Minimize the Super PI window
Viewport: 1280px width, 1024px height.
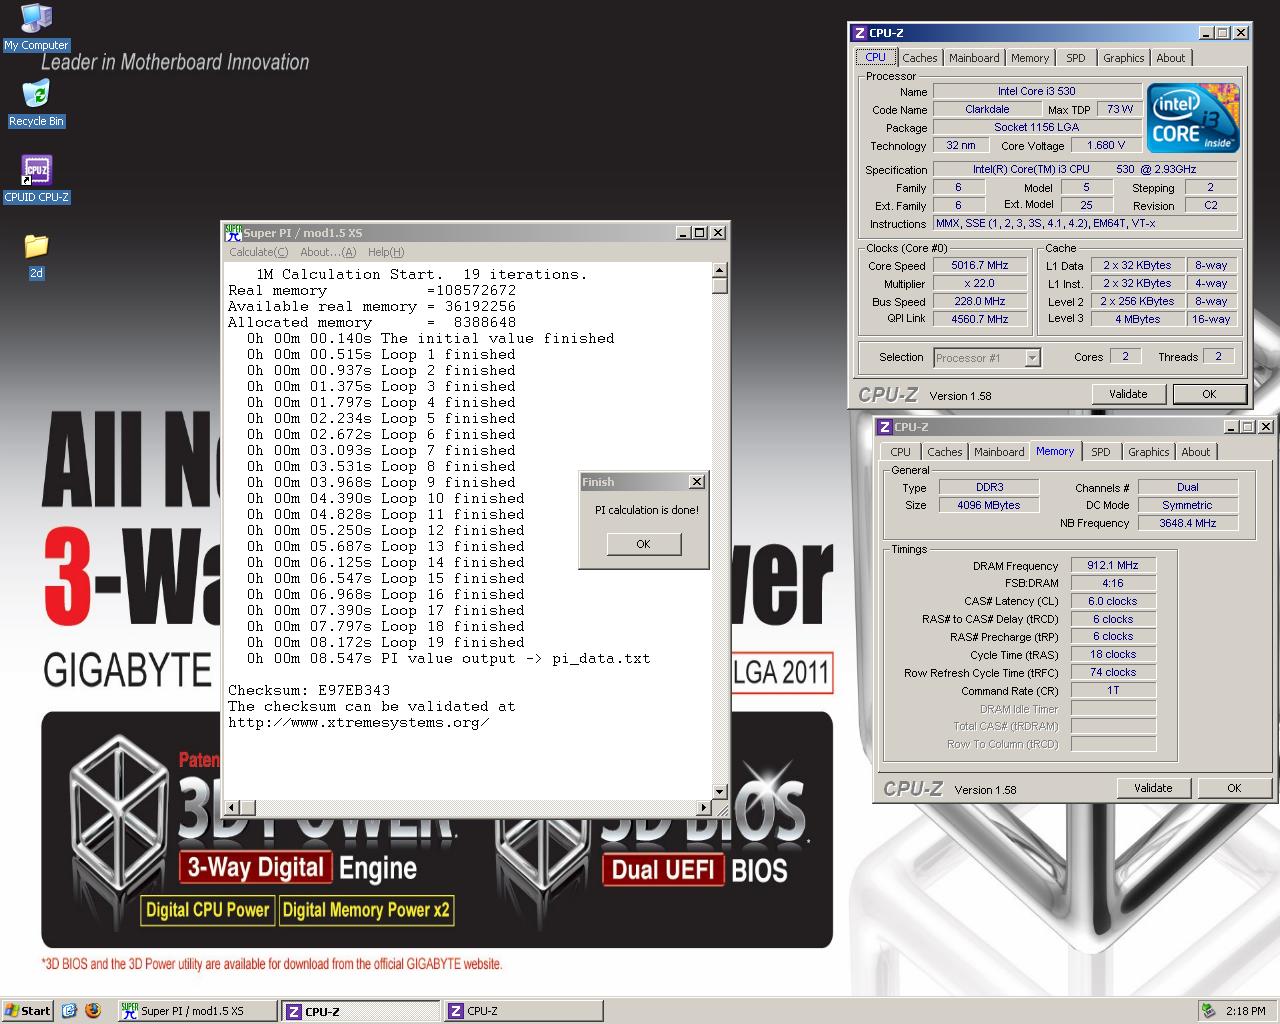coord(683,233)
